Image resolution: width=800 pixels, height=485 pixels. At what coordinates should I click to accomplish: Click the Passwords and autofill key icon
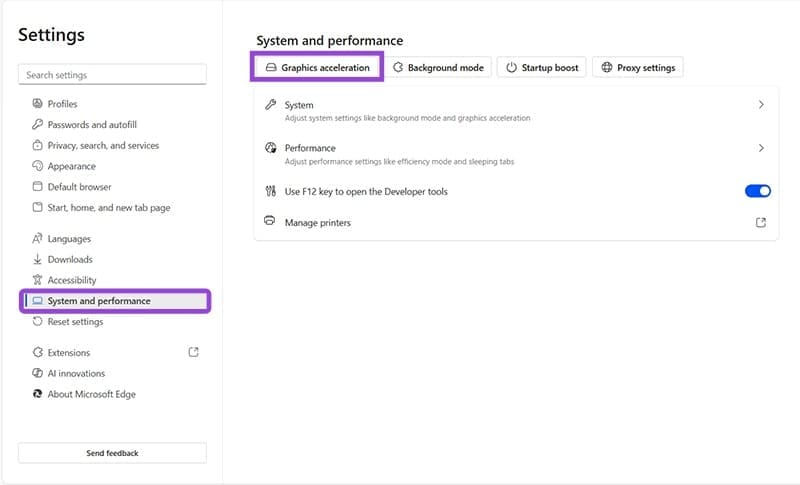(x=38, y=125)
